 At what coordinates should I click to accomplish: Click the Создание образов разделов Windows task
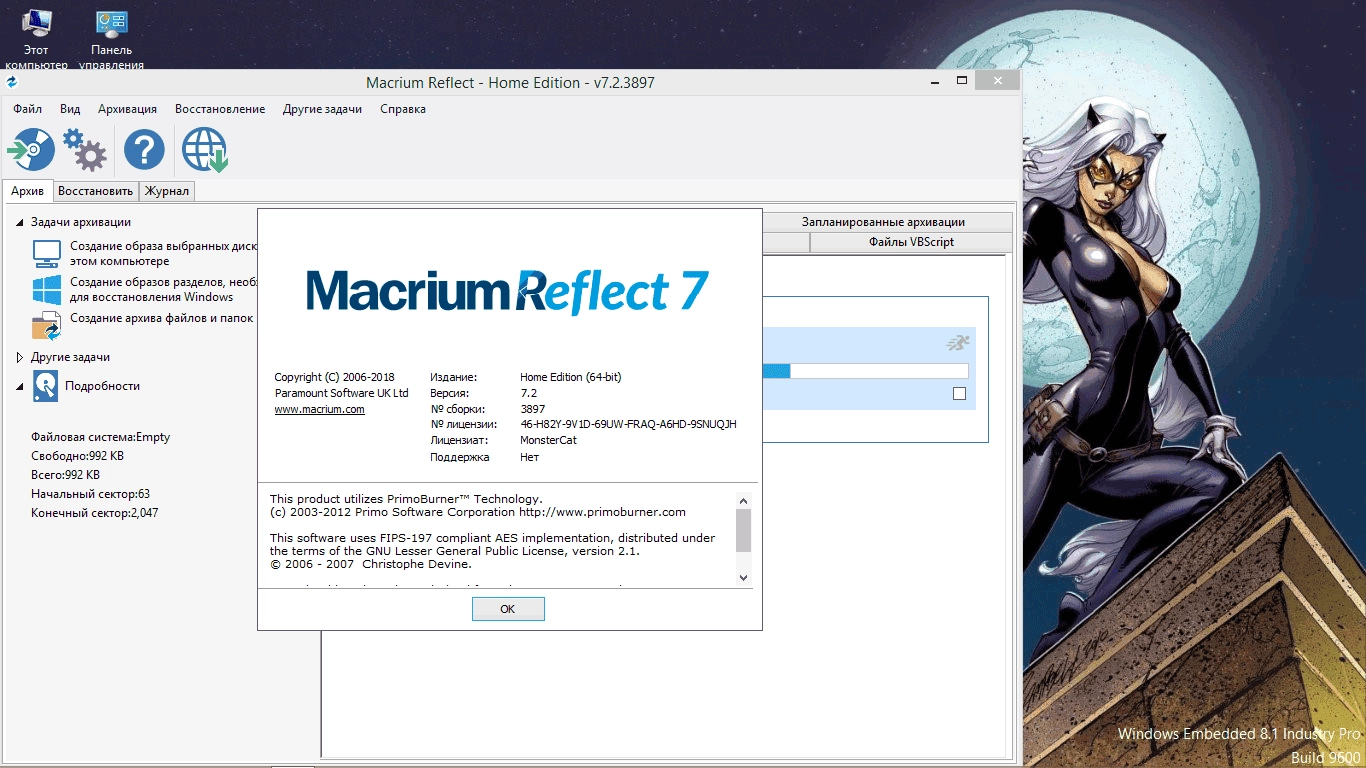164,290
